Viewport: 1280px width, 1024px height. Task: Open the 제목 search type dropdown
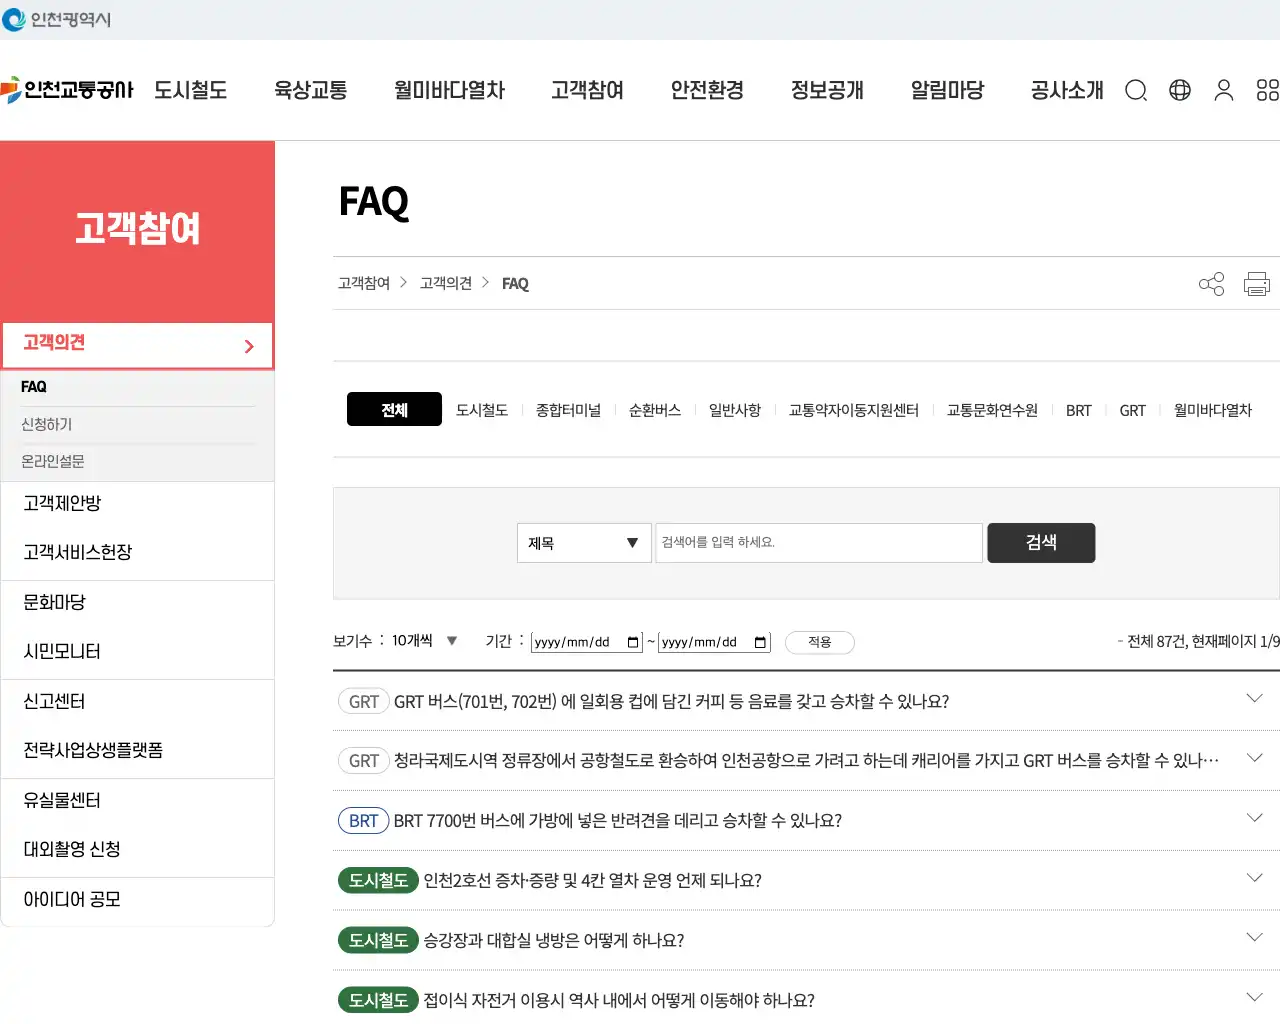pos(584,543)
